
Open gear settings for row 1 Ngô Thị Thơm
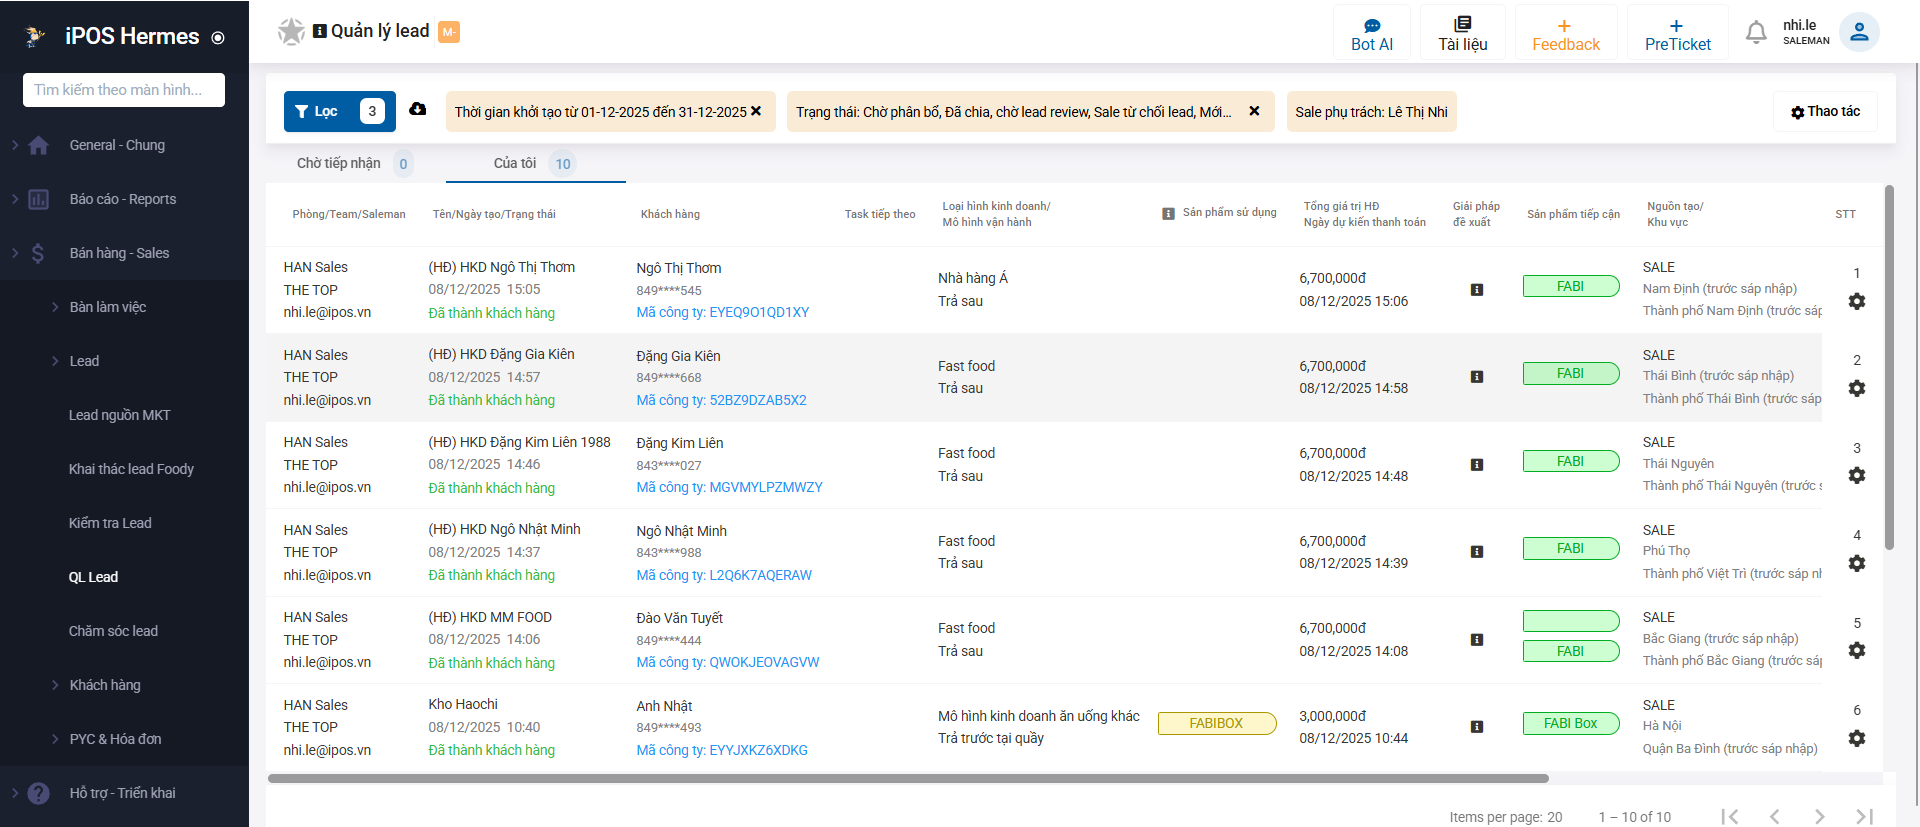[1857, 301]
